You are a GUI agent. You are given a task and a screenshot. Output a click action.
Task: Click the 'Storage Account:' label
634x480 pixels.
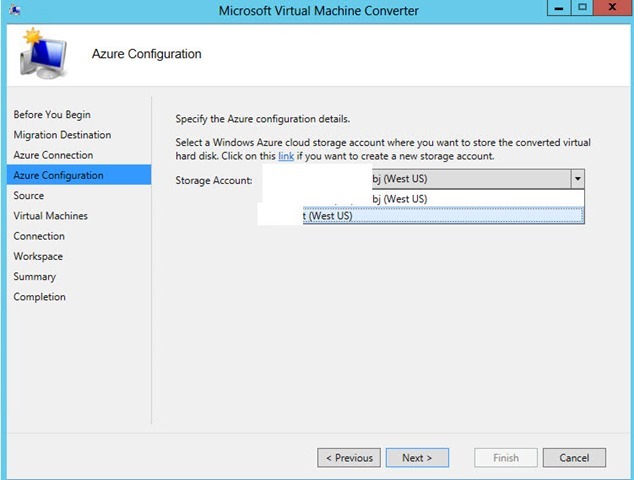(x=213, y=180)
